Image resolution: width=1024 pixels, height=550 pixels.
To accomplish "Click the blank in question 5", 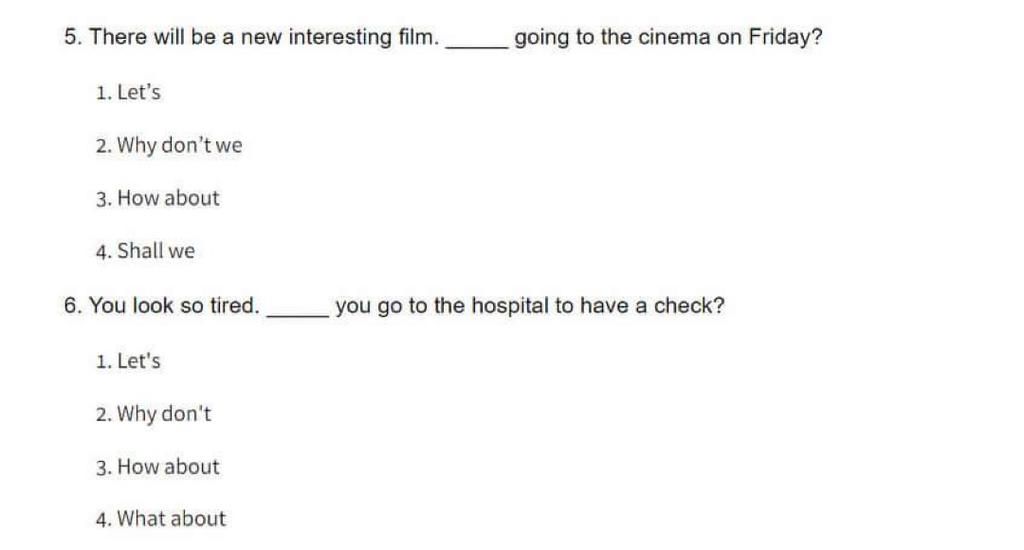I will pyautogui.click(x=476, y=43).
